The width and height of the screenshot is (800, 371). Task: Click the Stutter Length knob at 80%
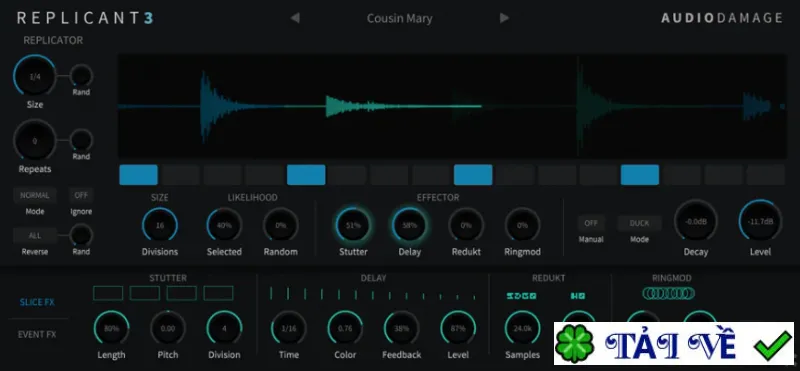pos(111,328)
